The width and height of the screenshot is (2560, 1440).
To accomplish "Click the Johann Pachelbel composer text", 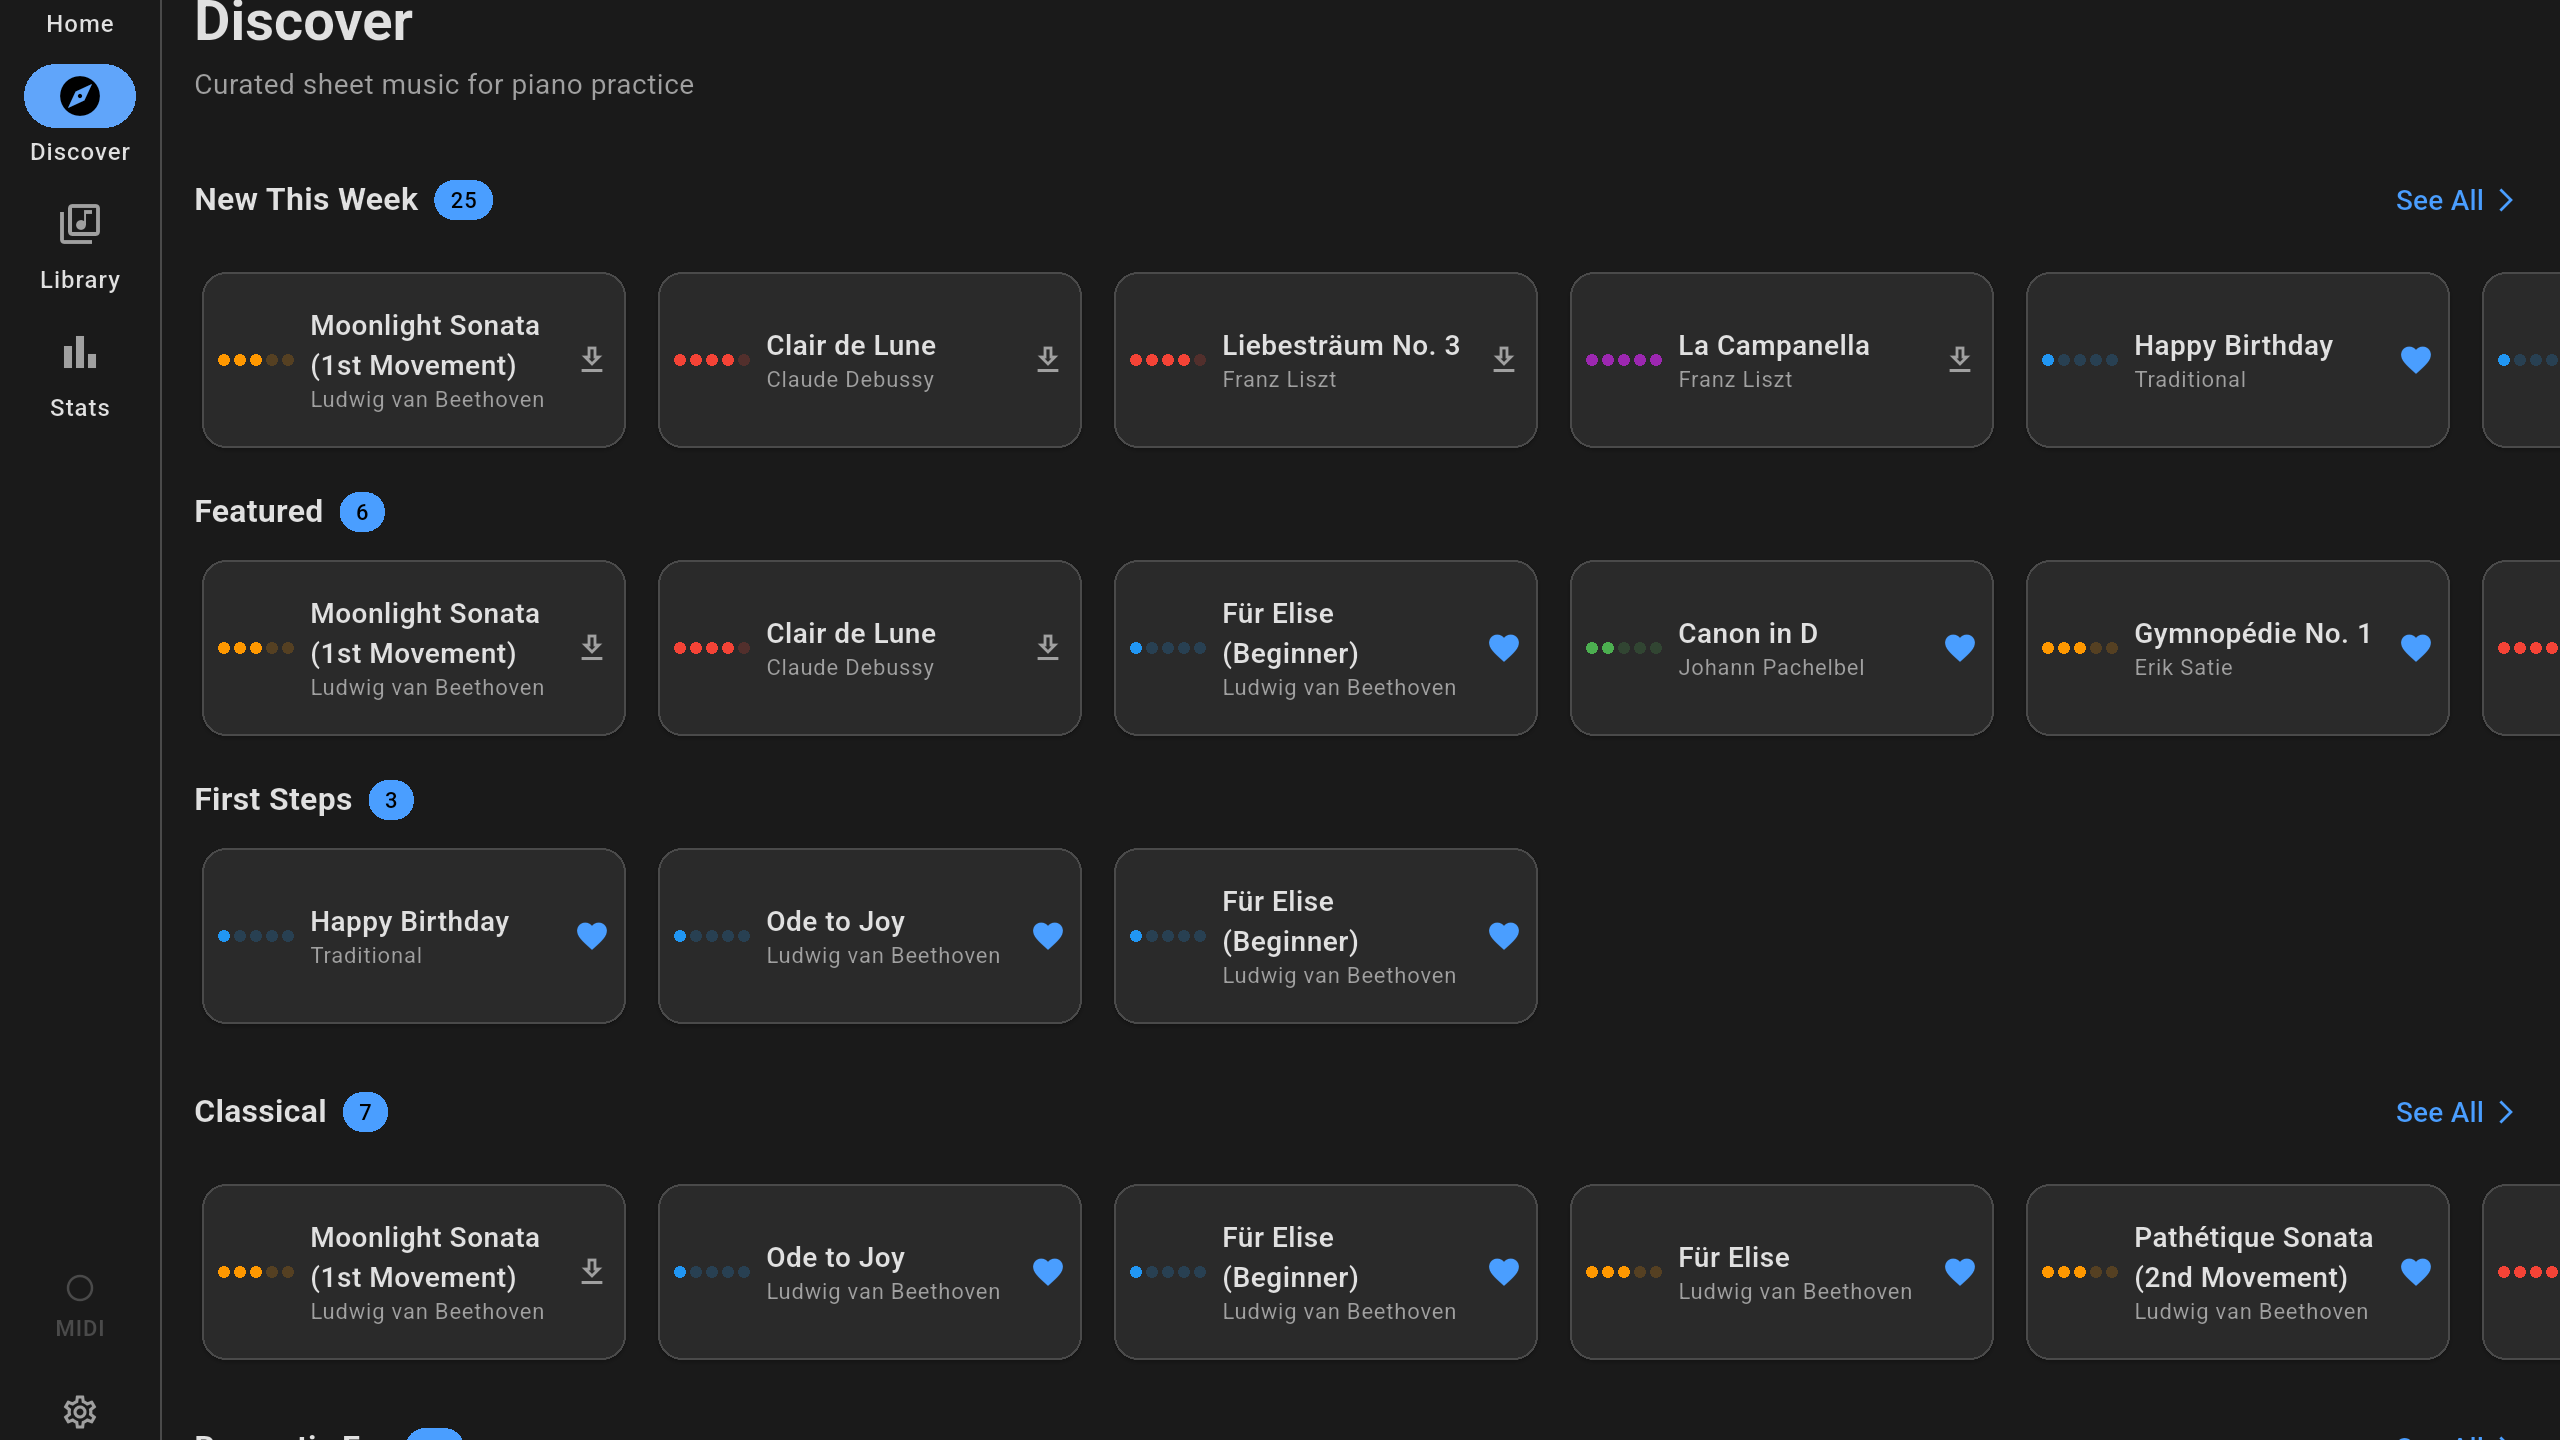I will pyautogui.click(x=1771, y=667).
